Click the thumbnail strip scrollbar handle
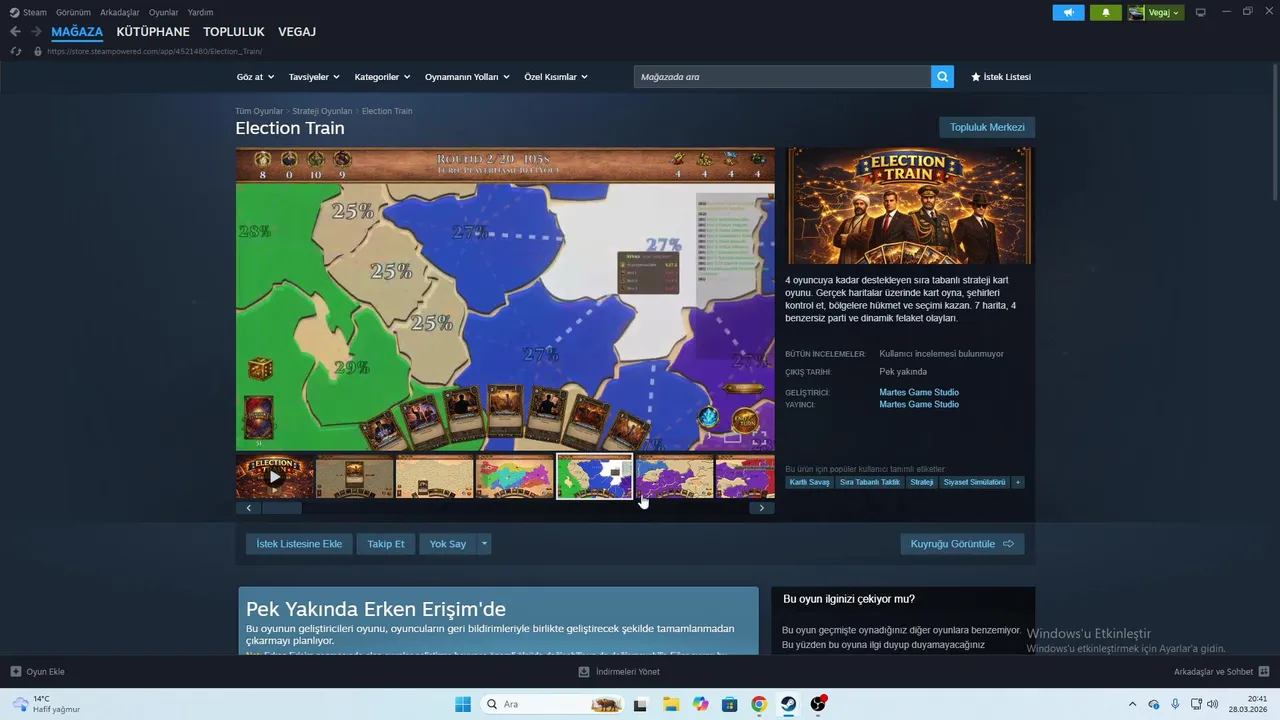Viewport: 1280px width, 720px height. [281, 508]
